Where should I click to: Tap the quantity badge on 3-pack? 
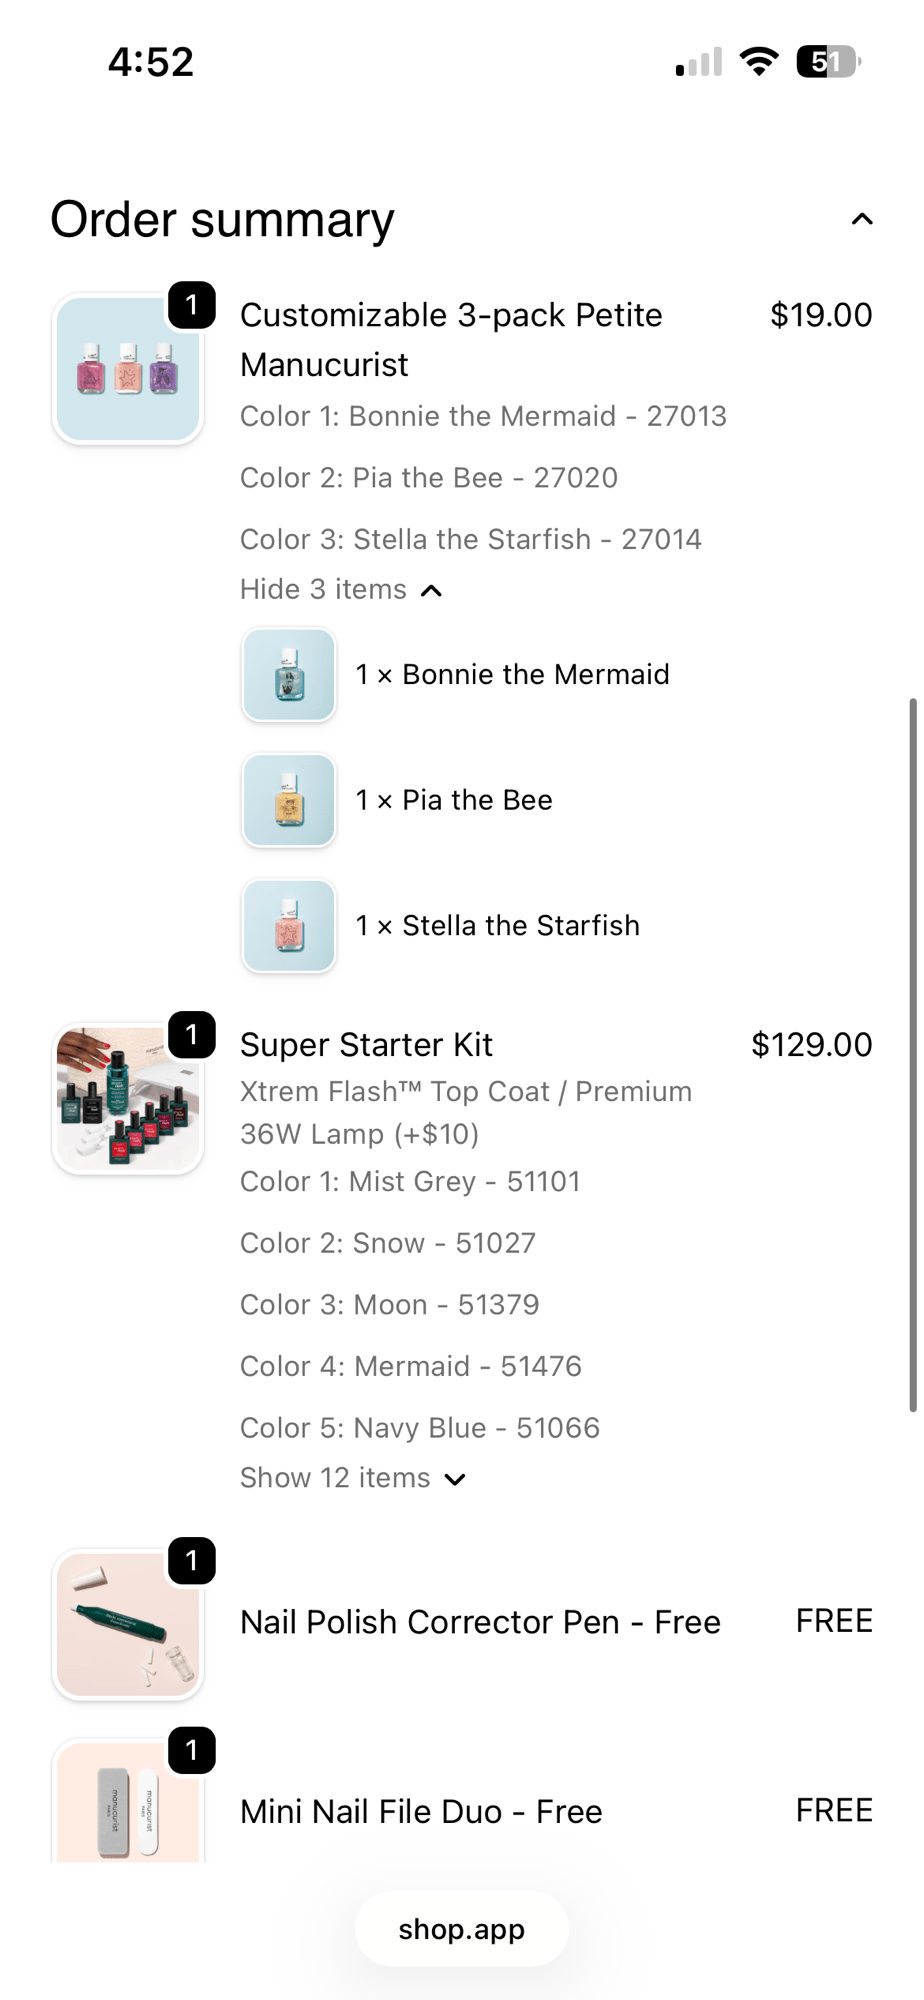click(192, 305)
